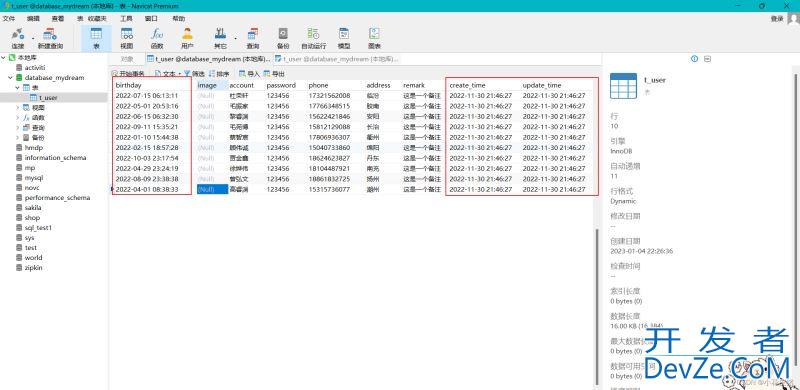
Task: Select the 表 table toolbar button
Action: [x=96, y=38]
